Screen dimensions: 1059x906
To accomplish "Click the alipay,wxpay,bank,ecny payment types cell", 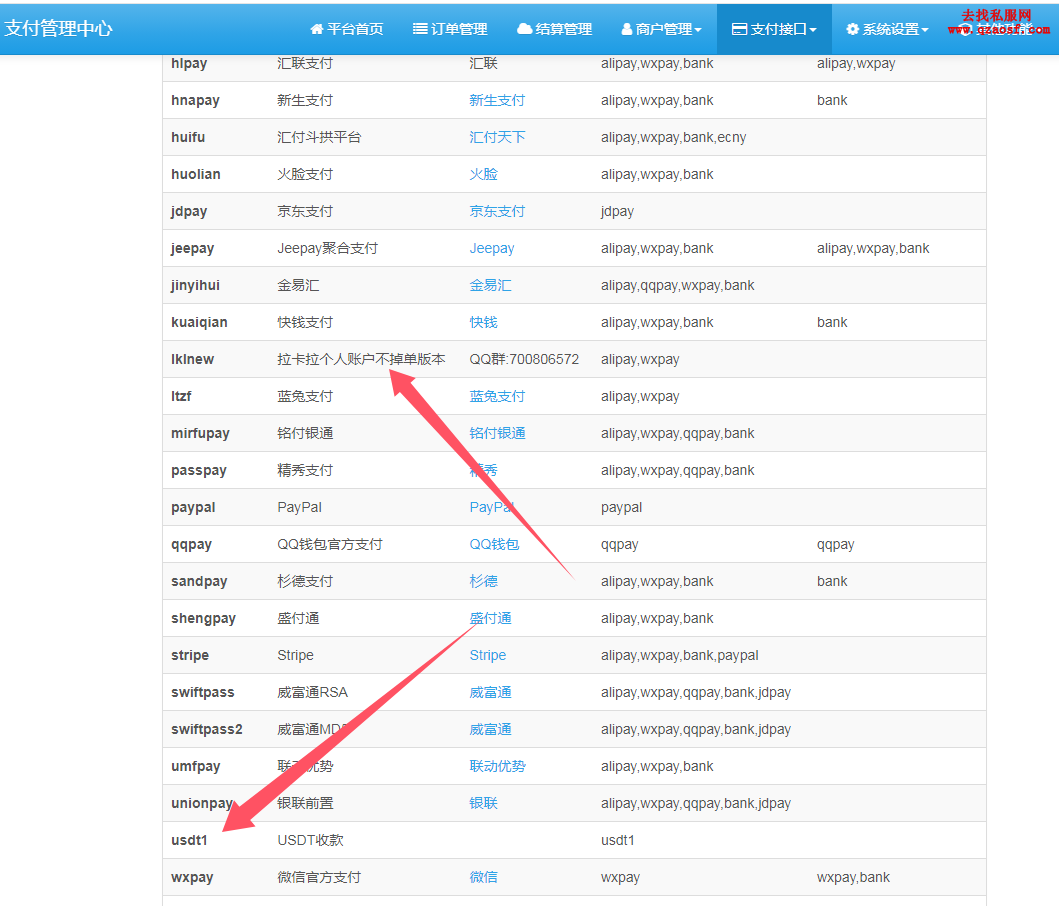I will pyautogui.click(x=673, y=138).
